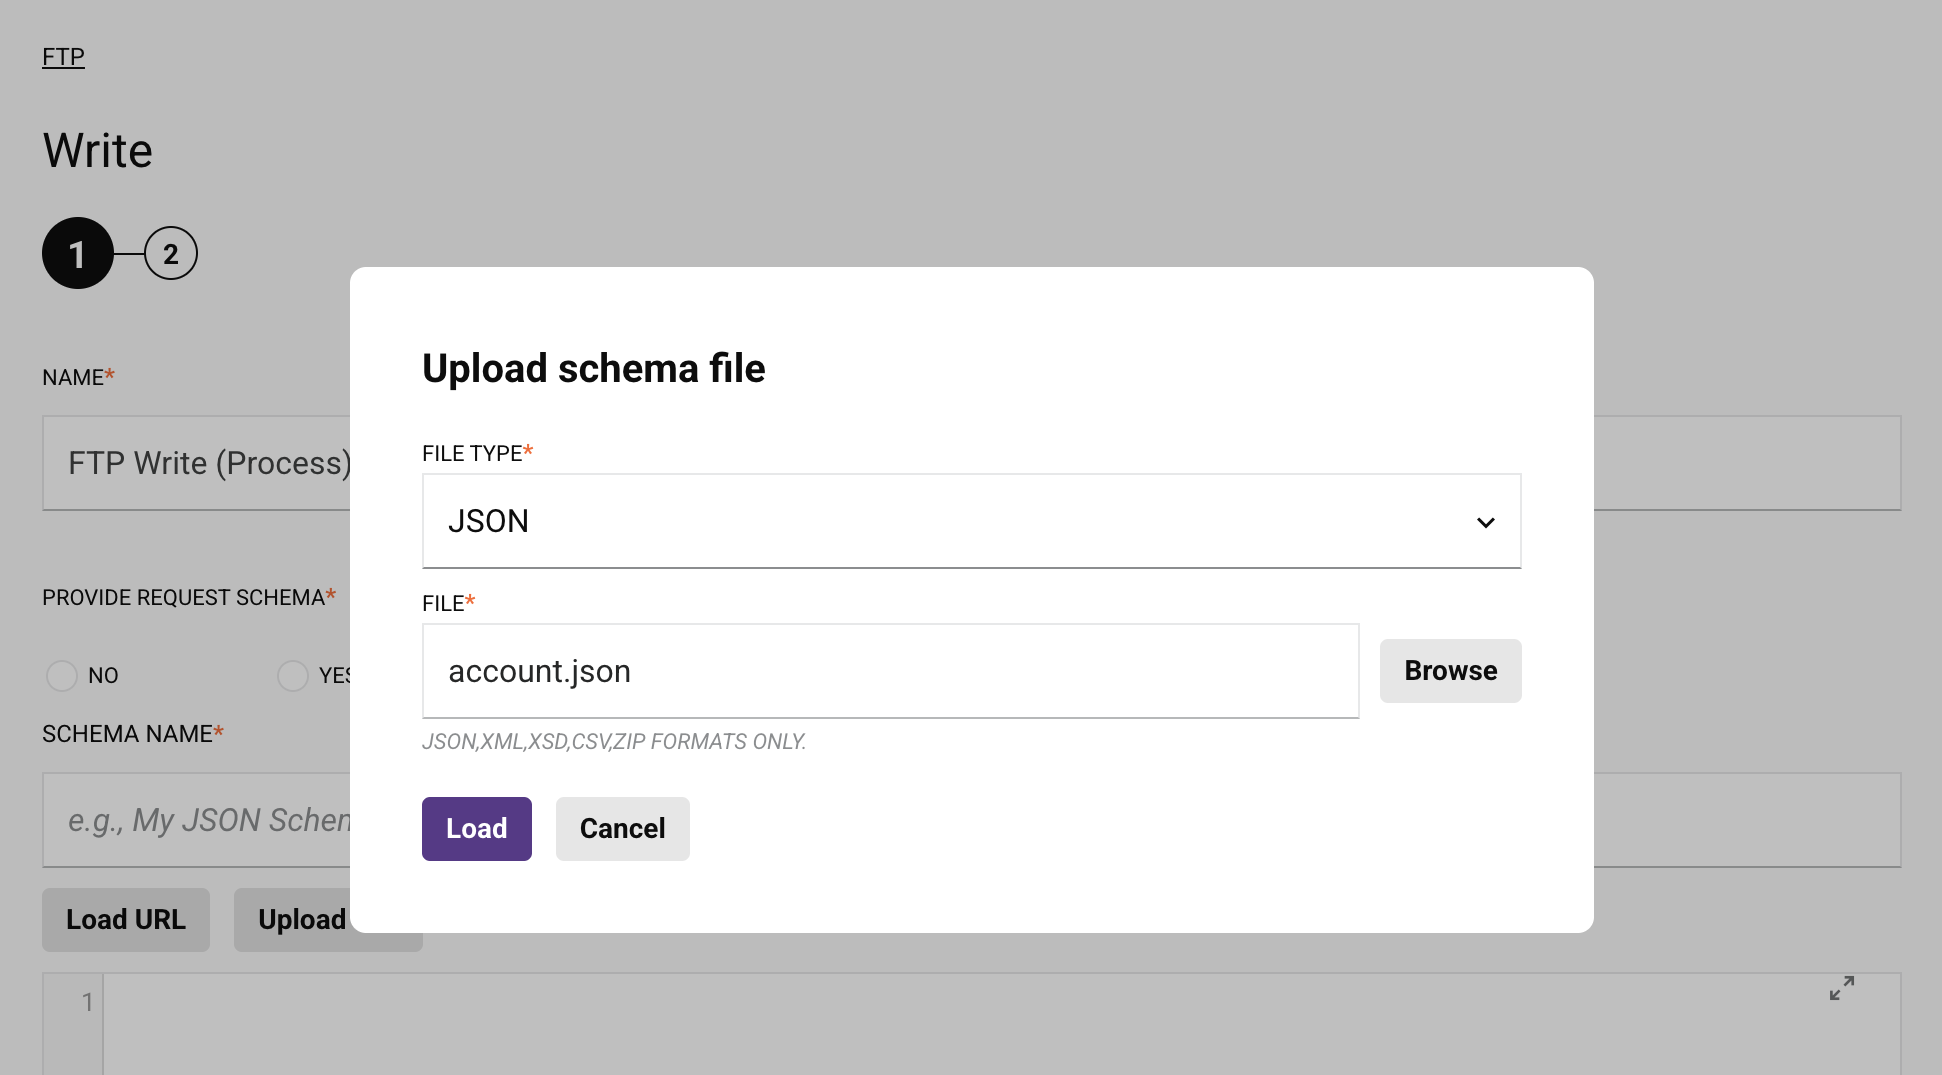Click the Load URL button
Screen dimensions: 1942x1075
126,920
